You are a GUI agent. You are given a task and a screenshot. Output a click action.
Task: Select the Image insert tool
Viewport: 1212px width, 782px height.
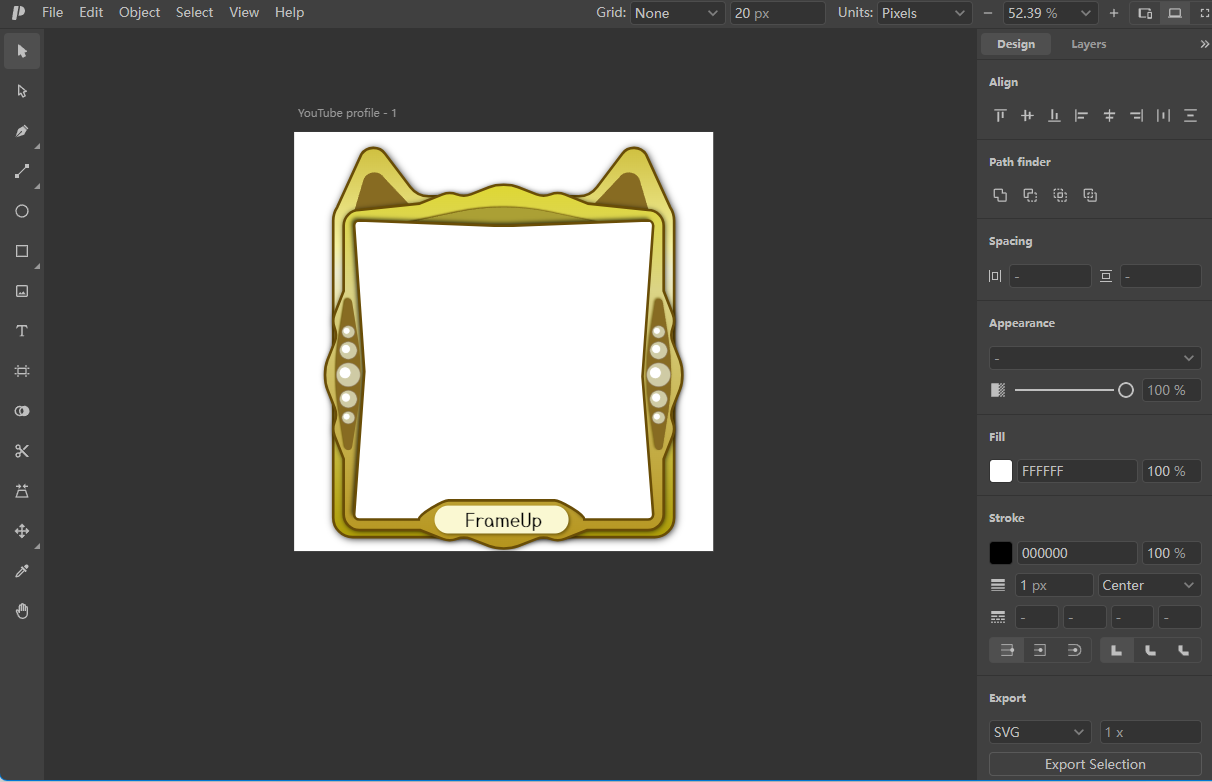[x=22, y=291]
